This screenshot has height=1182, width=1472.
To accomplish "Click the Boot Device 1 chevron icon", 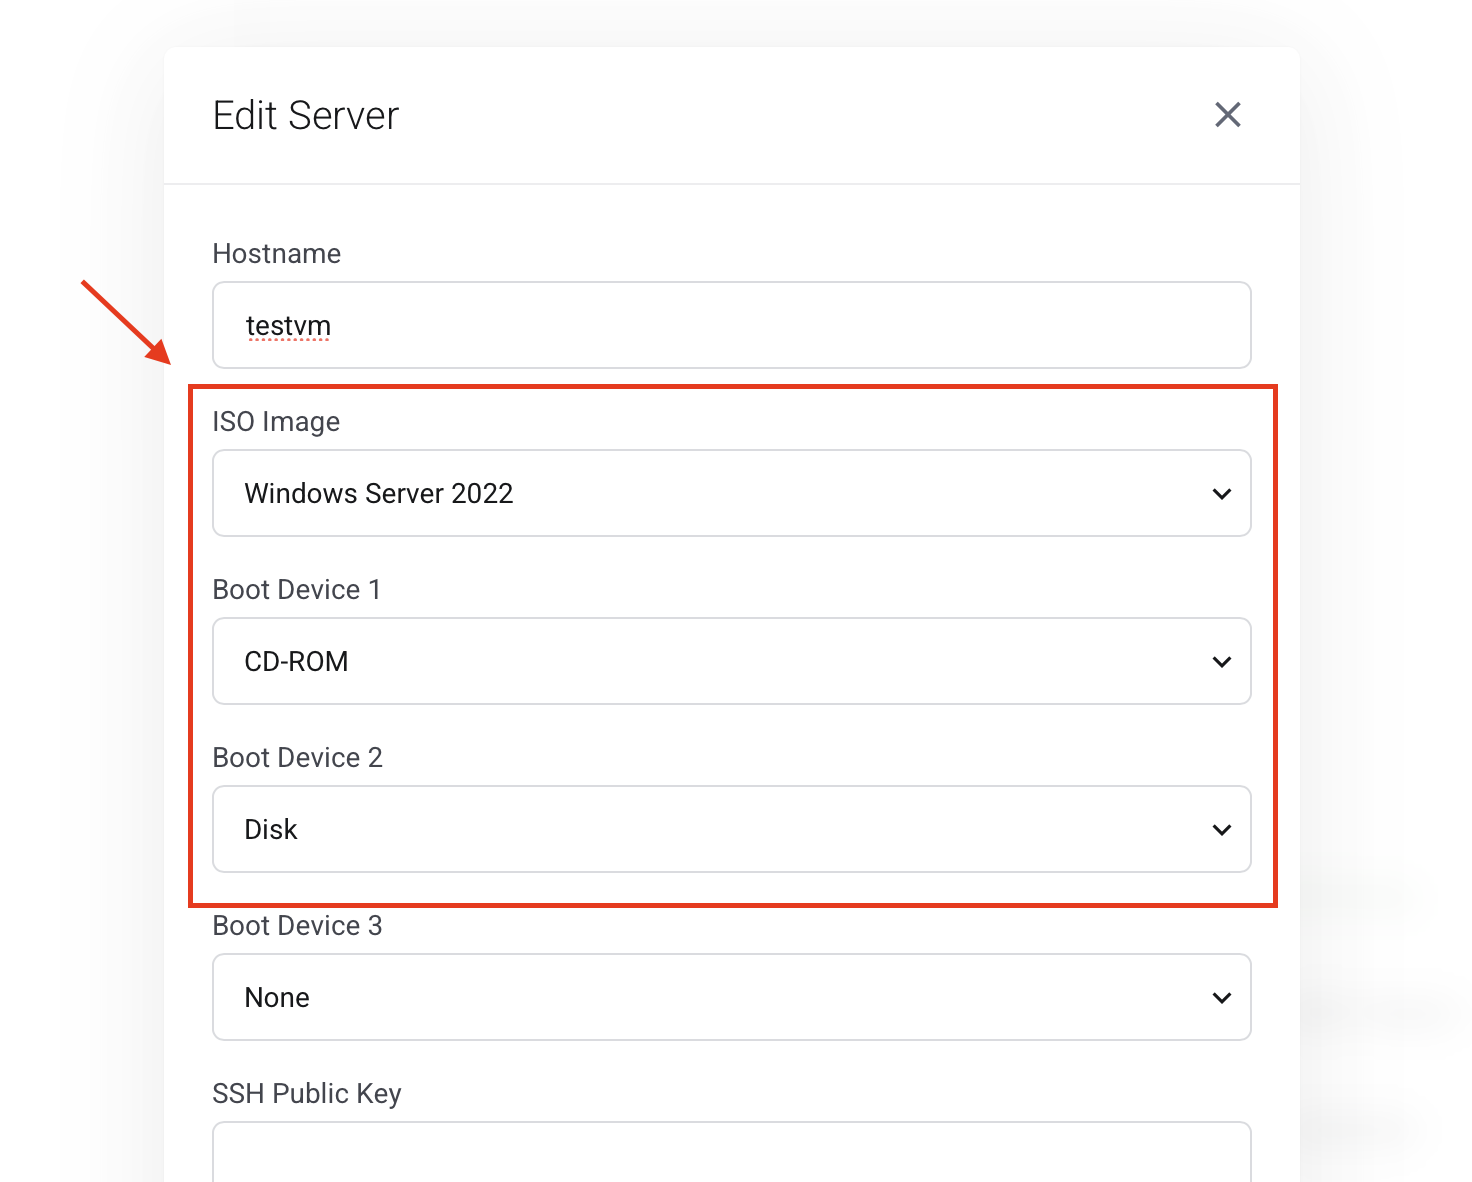I will click(1221, 661).
